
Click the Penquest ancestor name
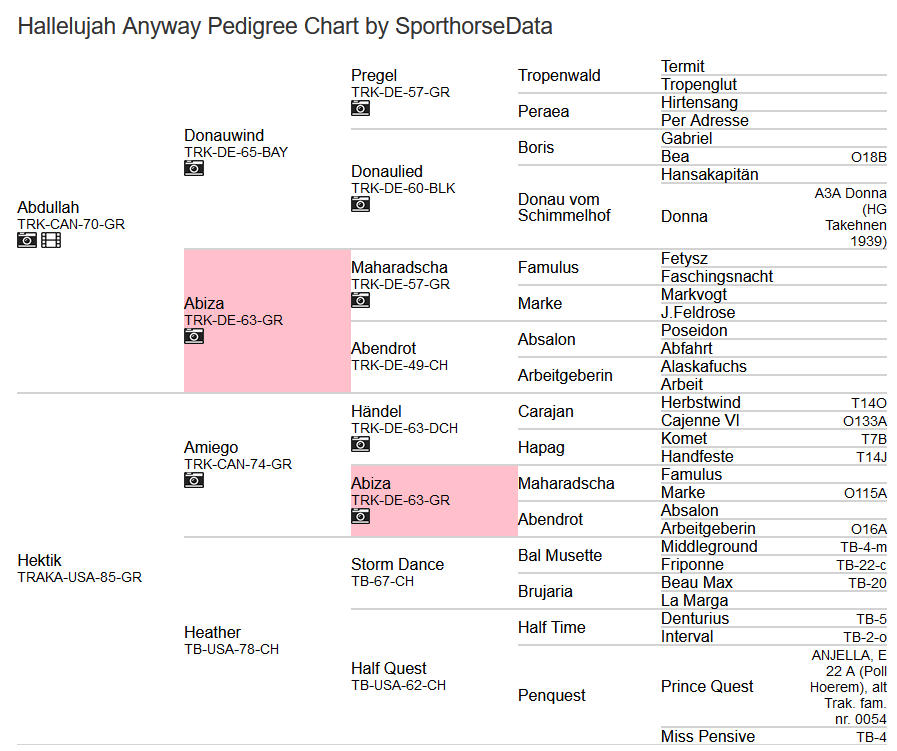pos(552,695)
